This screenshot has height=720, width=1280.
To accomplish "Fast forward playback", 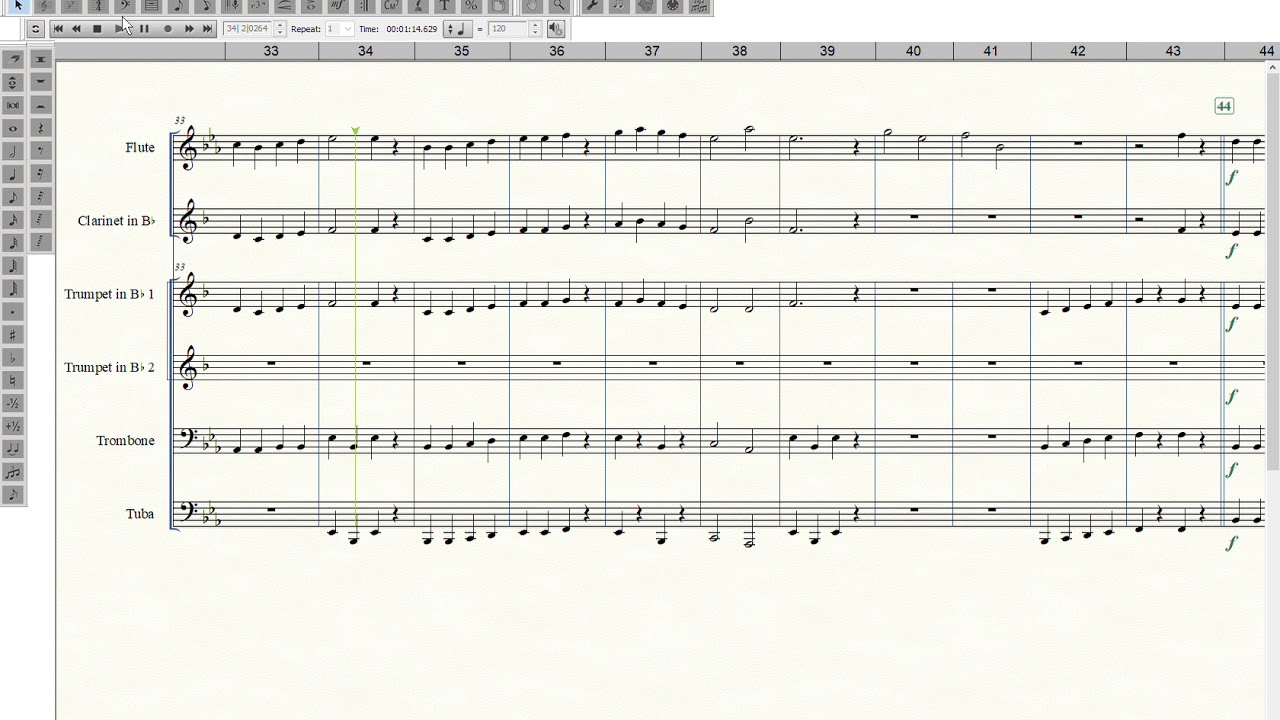I will coord(189,29).
